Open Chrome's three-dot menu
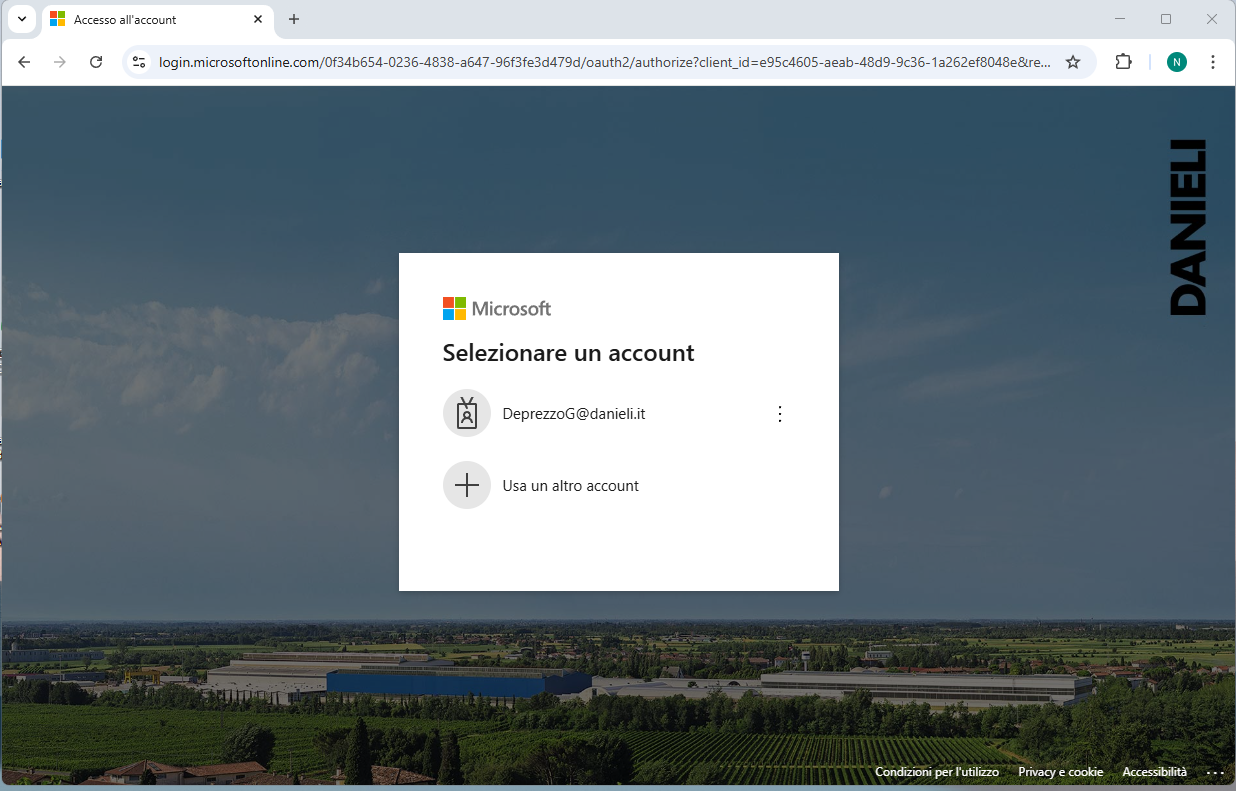The width and height of the screenshot is (1236, 791). 1213,62
